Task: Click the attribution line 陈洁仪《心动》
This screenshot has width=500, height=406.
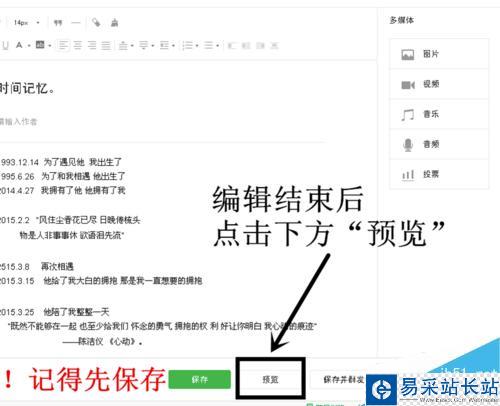Action: [x=103, y=341]
